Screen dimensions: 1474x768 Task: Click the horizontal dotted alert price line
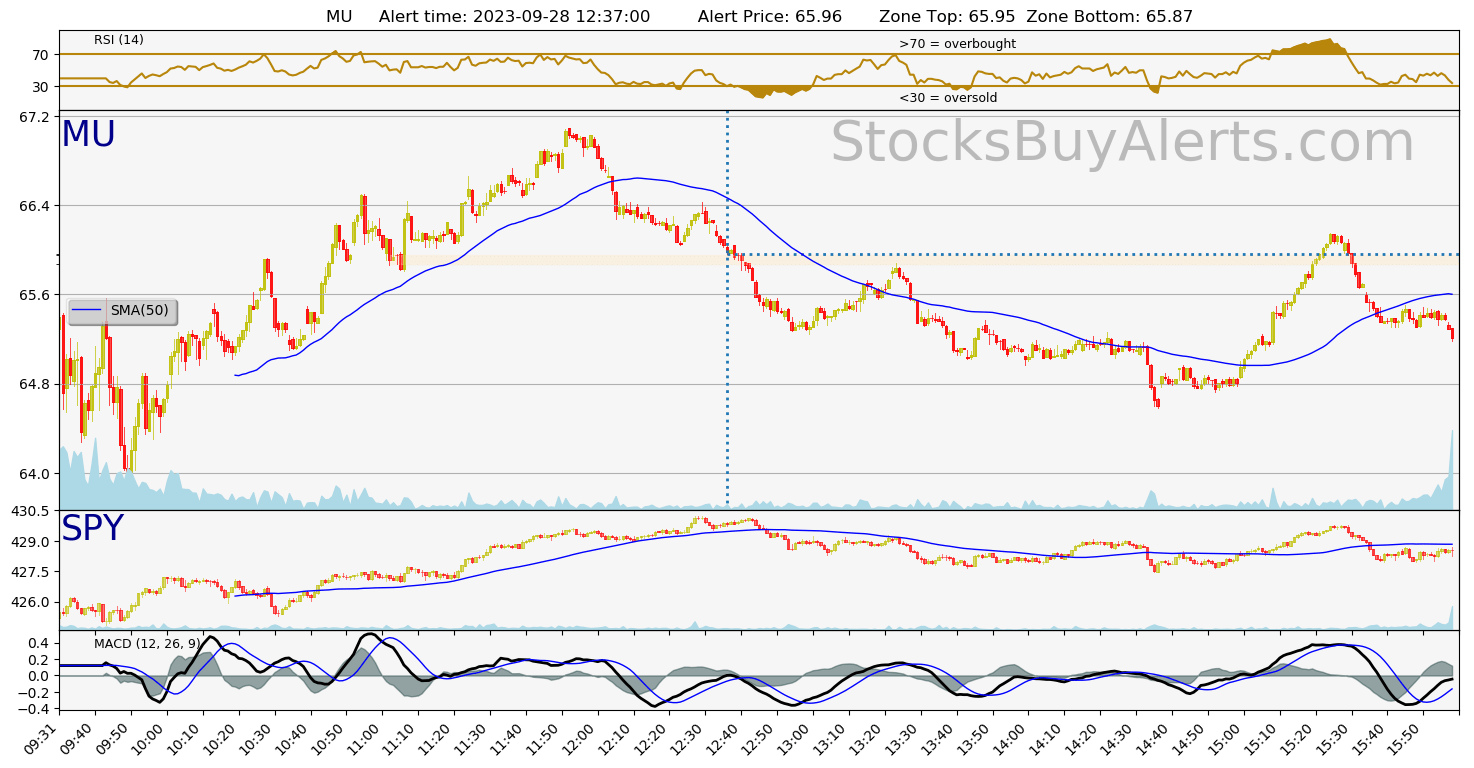point(1092,254)
